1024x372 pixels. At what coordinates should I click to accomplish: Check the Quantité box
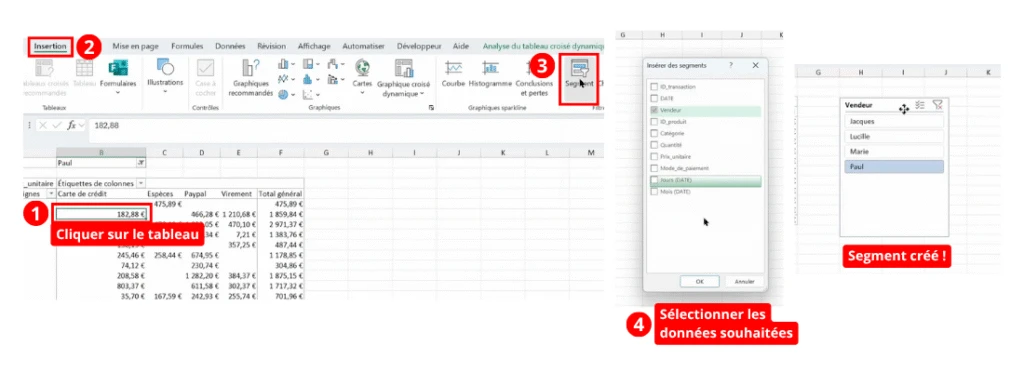[x=654, y=145]
